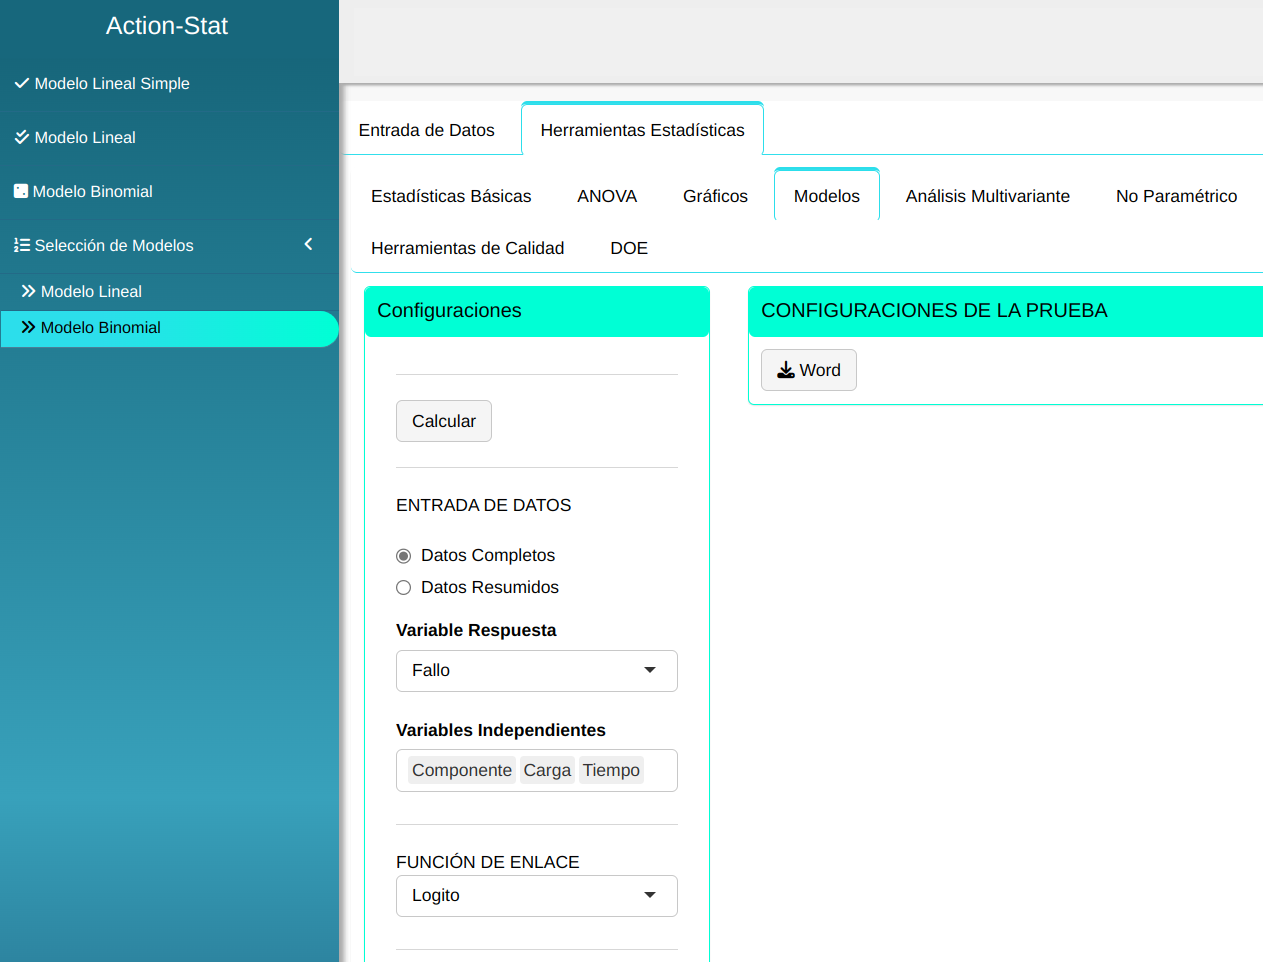Viewport: 1263px width, 962px height.
Task: Open the Gráficos tab
Action: click(715, 196)
